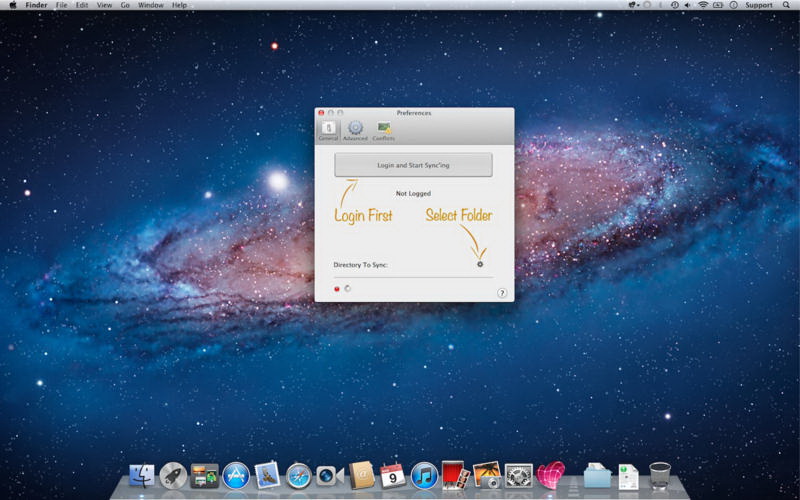This screenshot has height=500, width=800.
Task: Open the Go menu in menu bar
Action: [125, 5]
